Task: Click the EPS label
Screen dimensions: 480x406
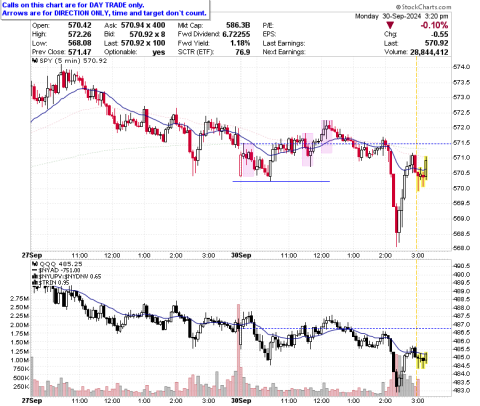Action: click(269, 34)
